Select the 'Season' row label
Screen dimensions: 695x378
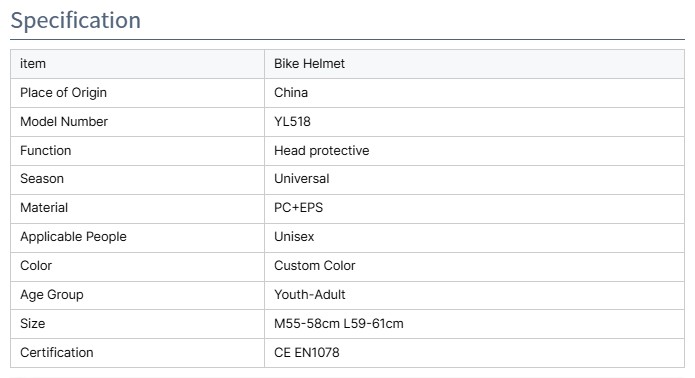[42, 179]
